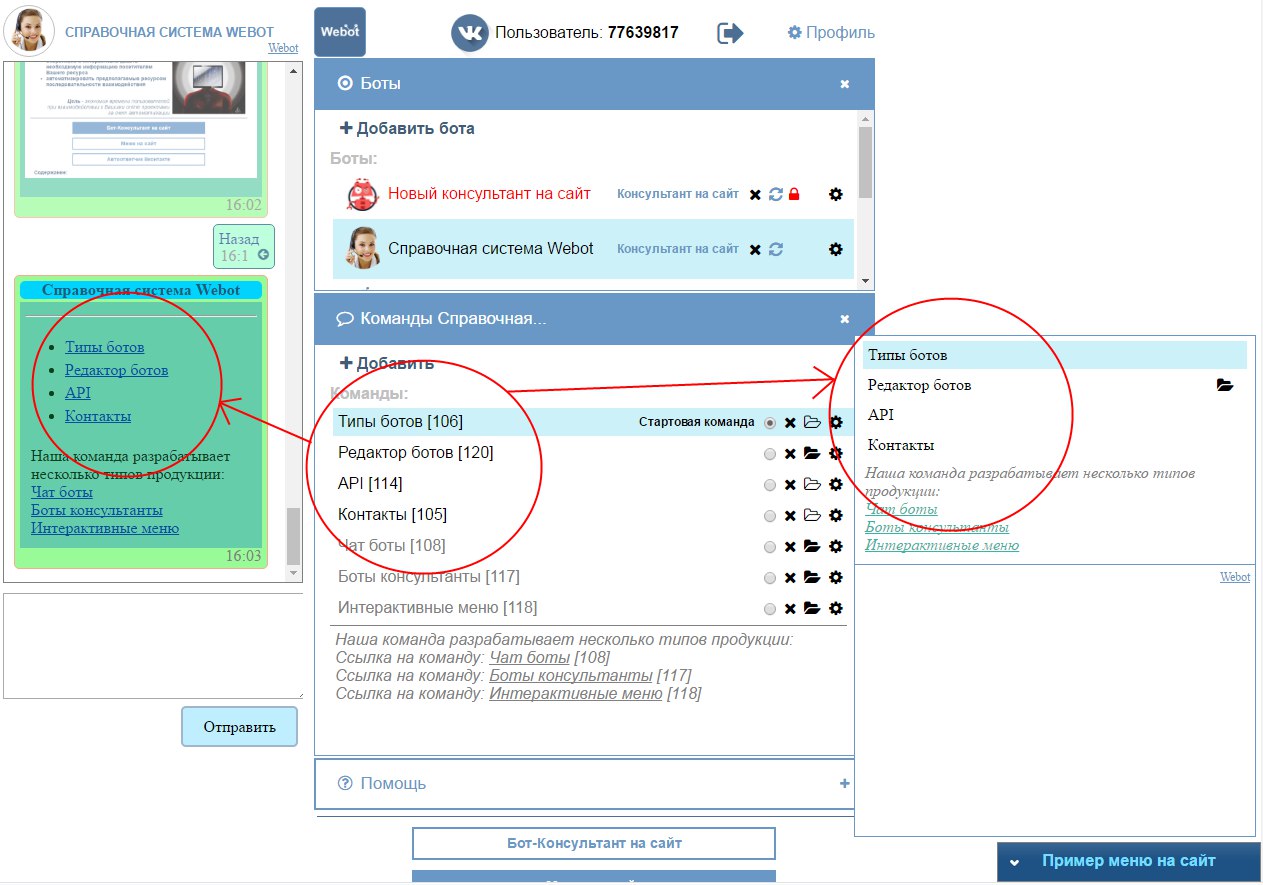Click Добавить in the commands panel
This screenshot has height=885, width=1263.
click(x=387, y=363)
